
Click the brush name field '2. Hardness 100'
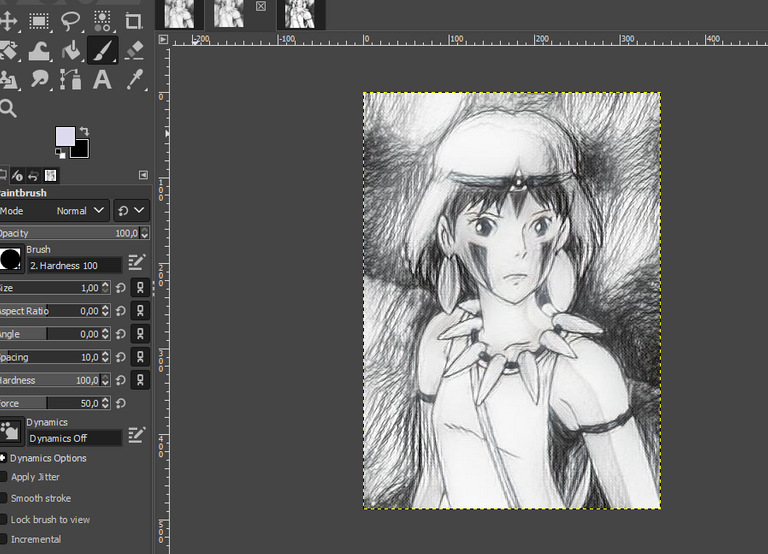click(74, 265)
